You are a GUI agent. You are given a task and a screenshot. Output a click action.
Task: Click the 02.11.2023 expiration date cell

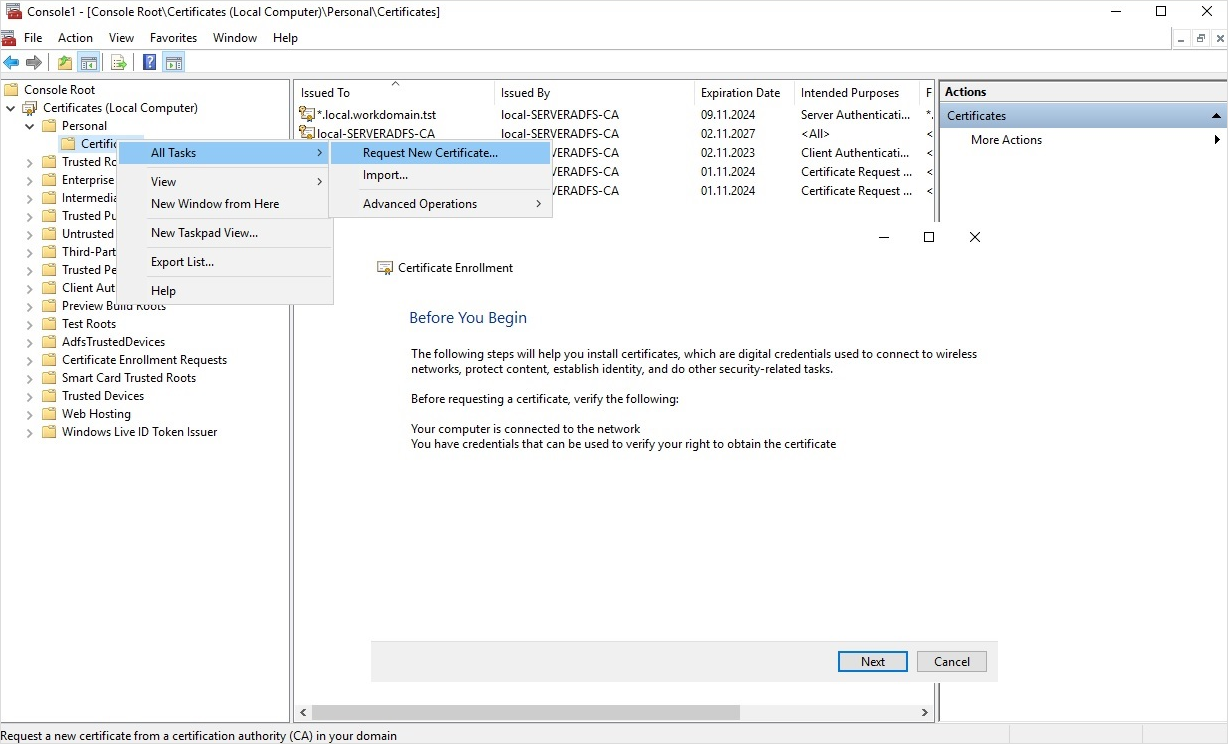click(x=728, y=153)
